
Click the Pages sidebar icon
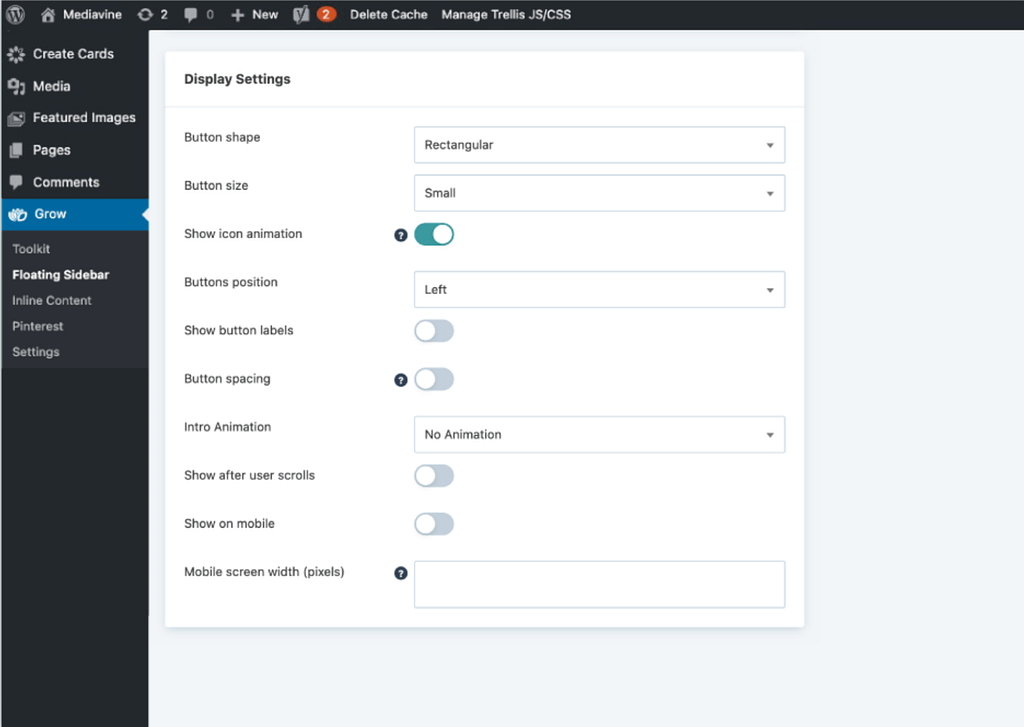point(16,150)
